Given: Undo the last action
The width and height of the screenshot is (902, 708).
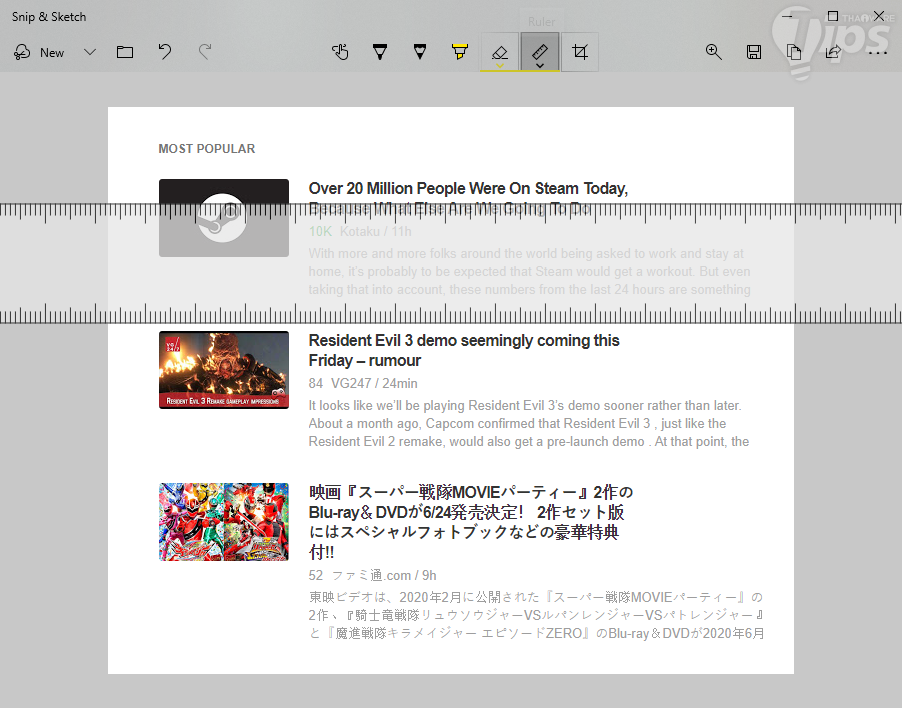Looking at the screenshot, I should coord(165,52).
